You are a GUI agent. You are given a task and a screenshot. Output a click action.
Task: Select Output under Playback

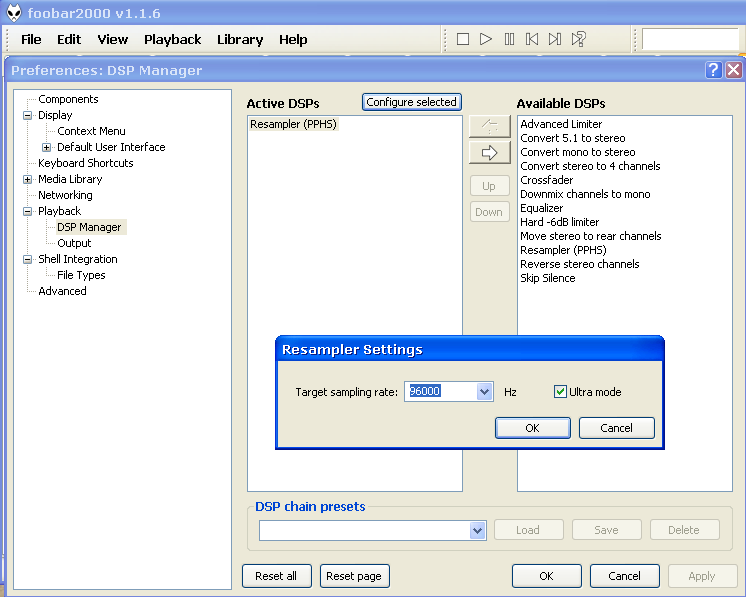coord(74,243)
